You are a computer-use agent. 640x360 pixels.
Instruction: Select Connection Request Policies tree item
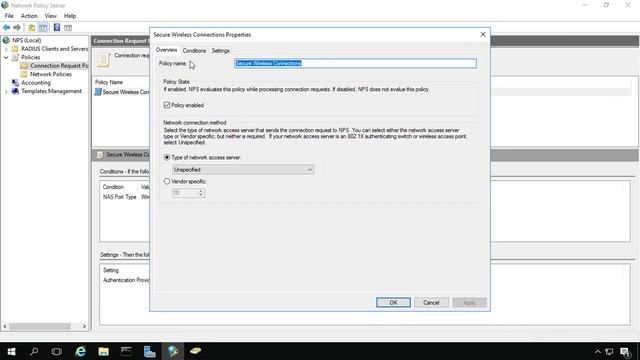pos(59,66)
